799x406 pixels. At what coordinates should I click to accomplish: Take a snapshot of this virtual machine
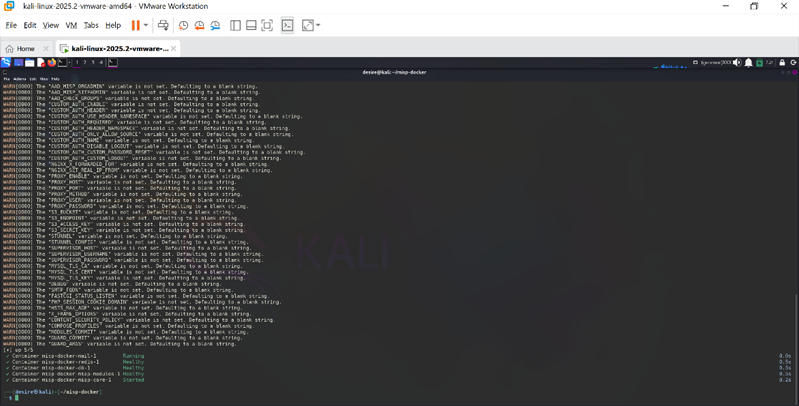(183, 25)
